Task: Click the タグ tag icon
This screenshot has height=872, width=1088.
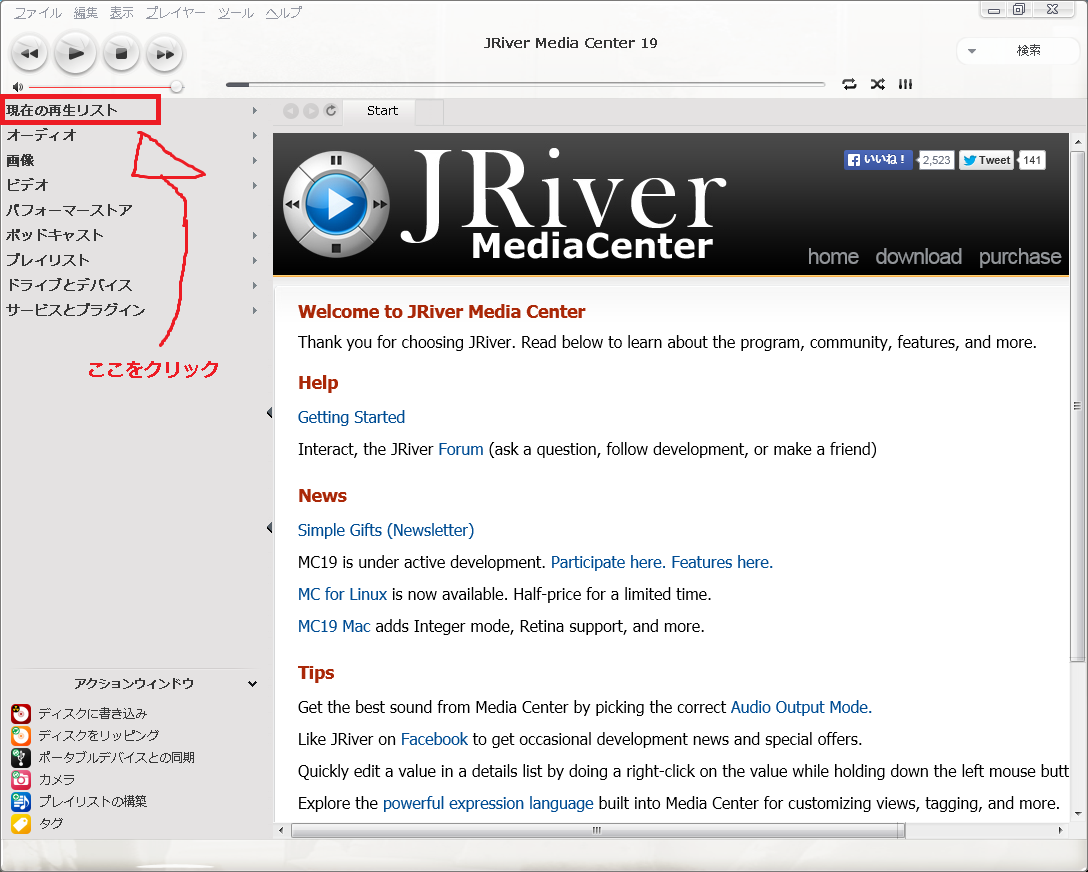Action: coord(21,823)
